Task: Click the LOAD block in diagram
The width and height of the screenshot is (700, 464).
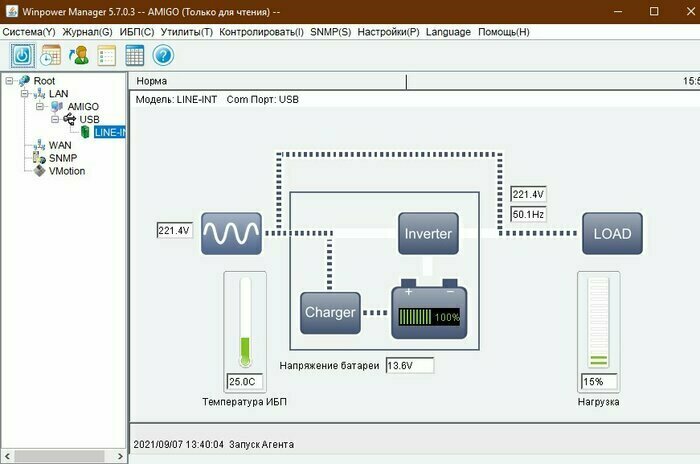Action: click(x=612, y=234)
